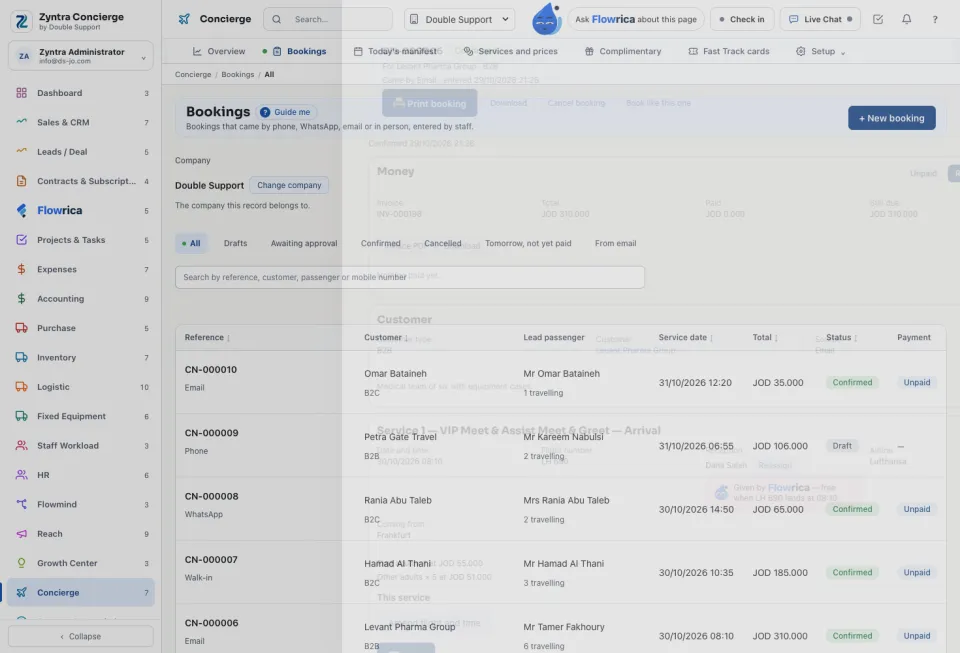The height and width of the screenshot is (653, 960).
Task: Click Concierge breadcrumb link
Action: pyautogui.click(x=193, y=74)
